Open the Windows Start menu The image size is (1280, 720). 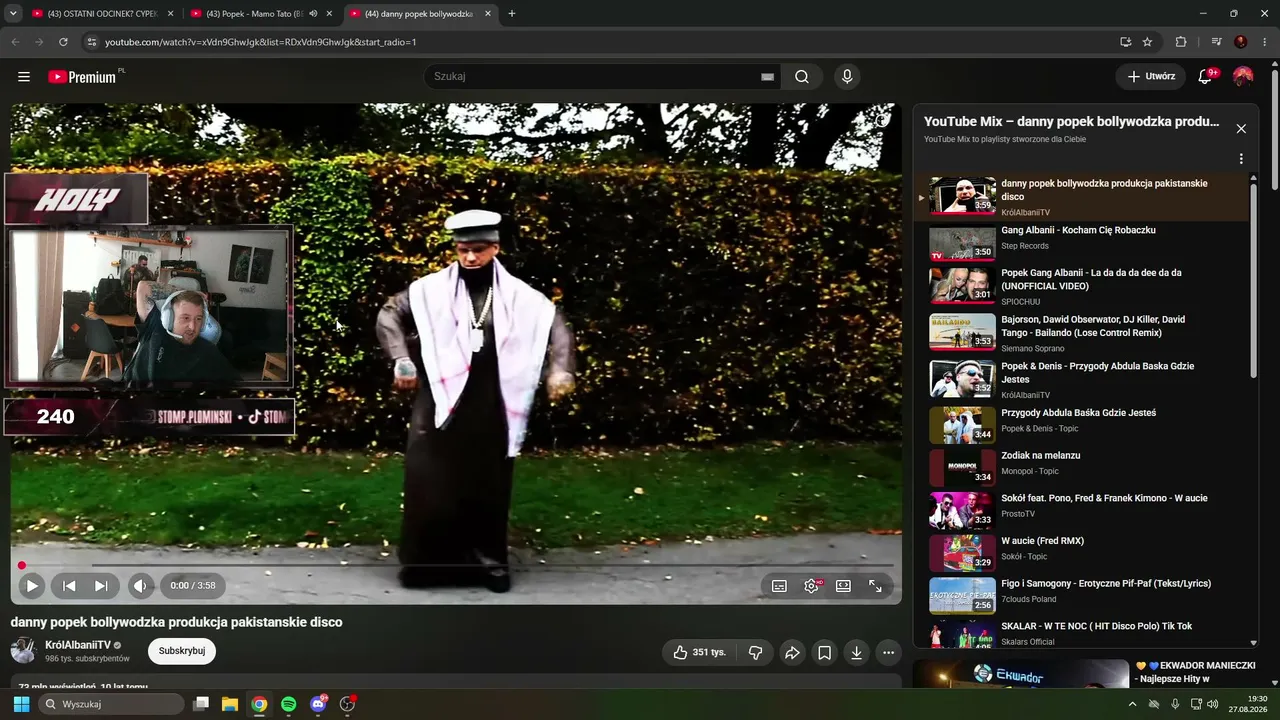(21, 704)
